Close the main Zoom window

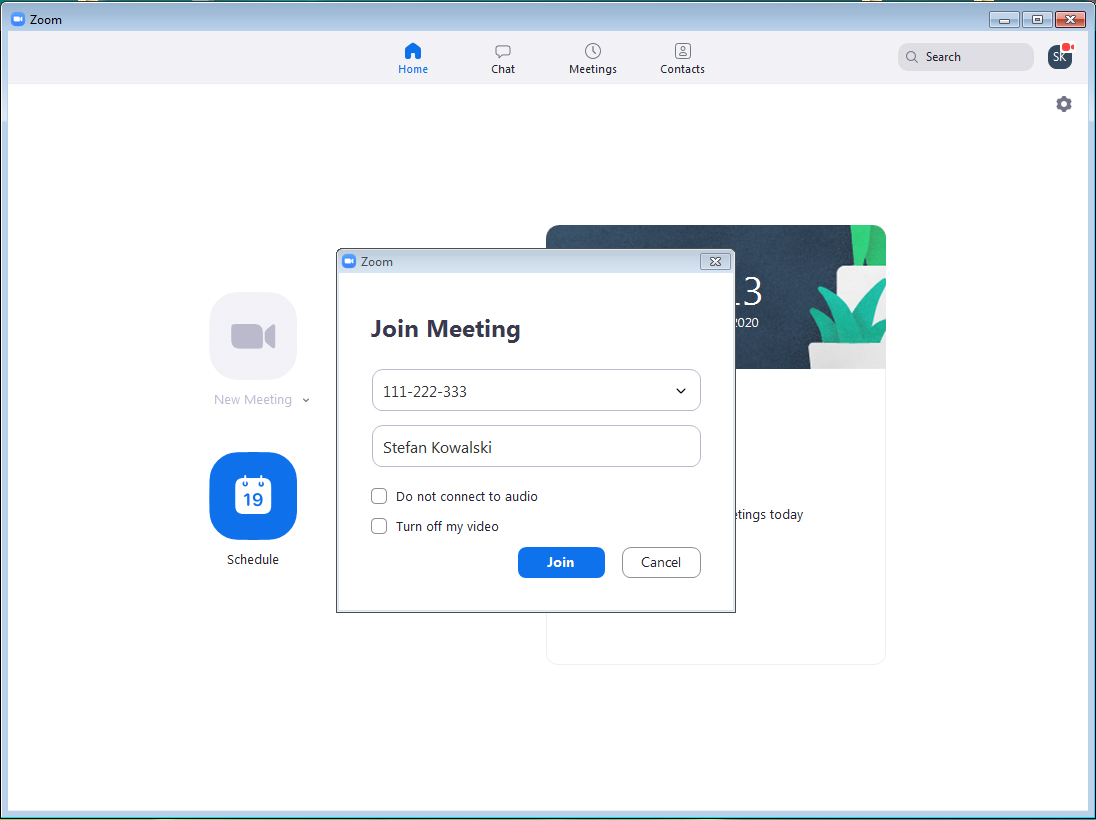click(1069, 20)
